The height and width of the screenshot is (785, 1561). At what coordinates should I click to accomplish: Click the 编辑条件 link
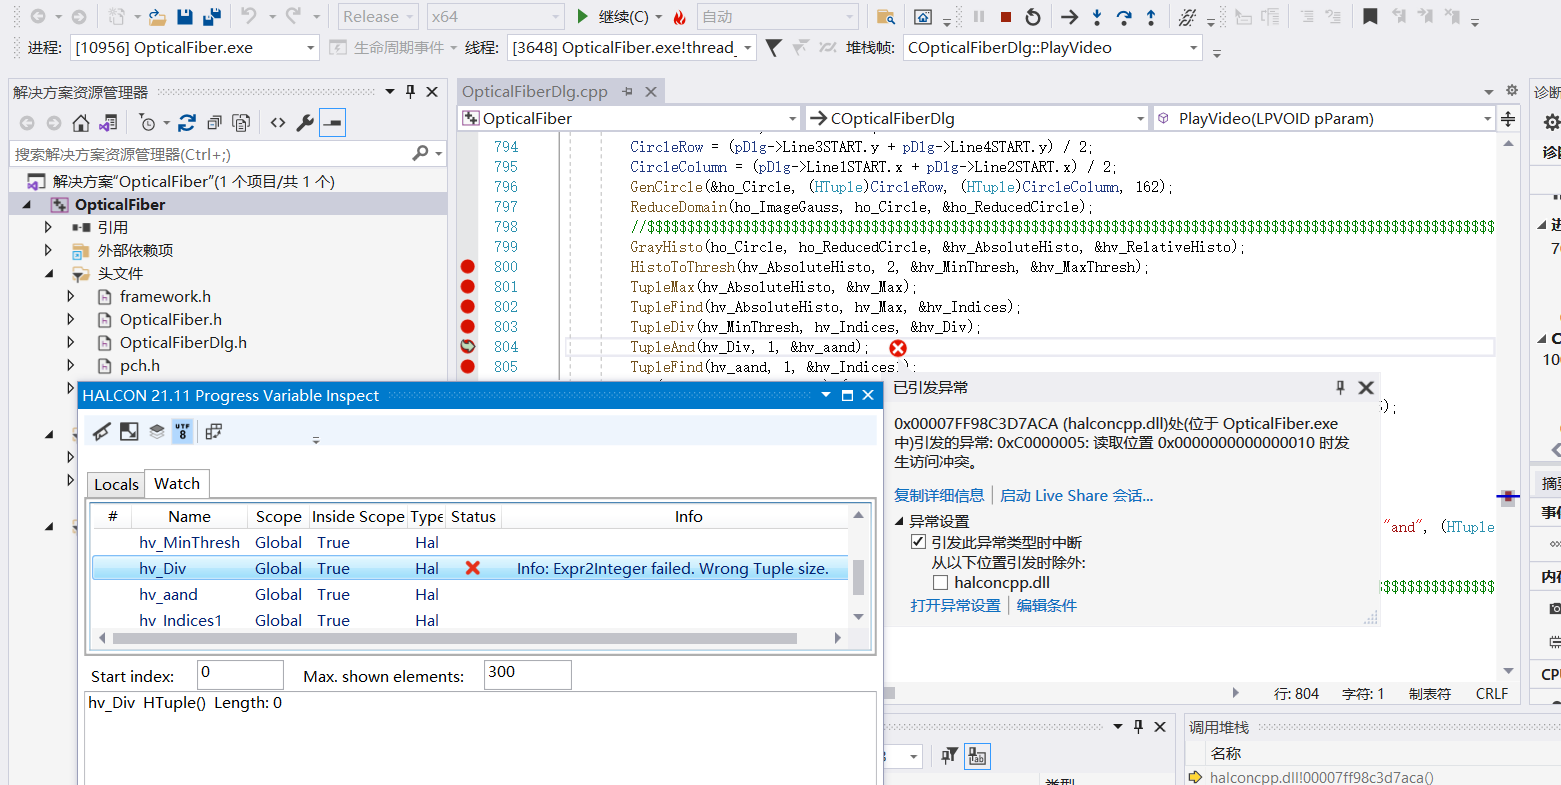(1047, 605)
